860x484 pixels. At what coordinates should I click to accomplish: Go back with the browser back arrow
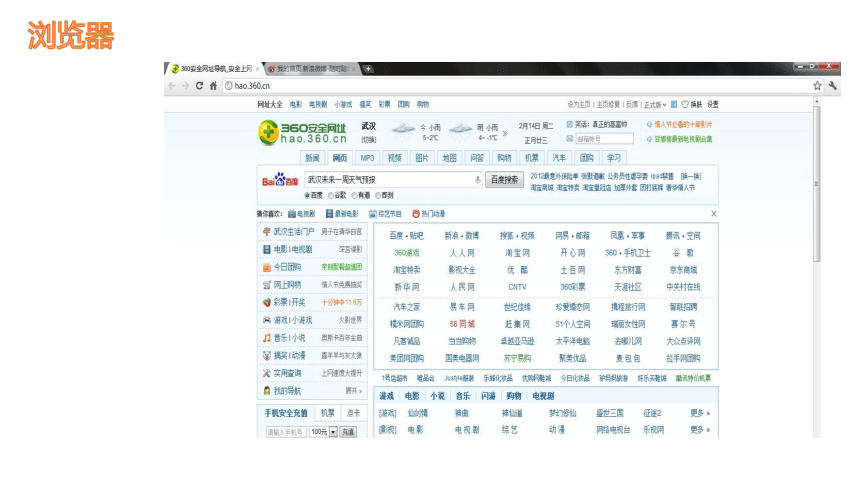(x=172, y=86)
